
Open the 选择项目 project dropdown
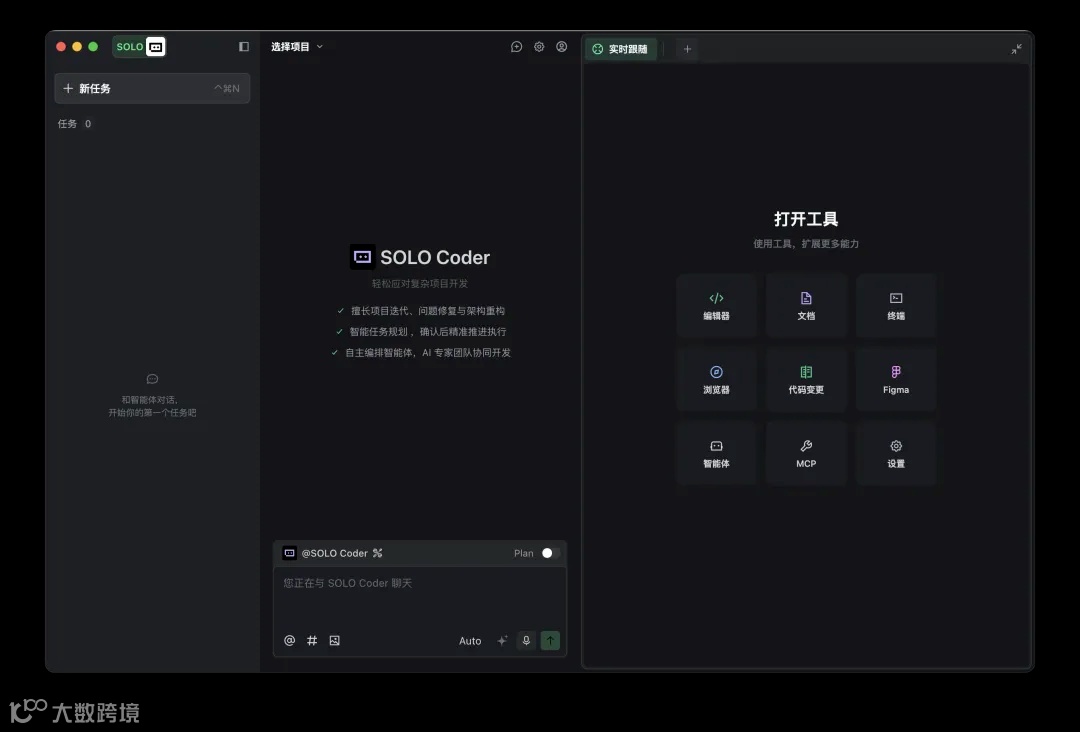pos(297,47)
